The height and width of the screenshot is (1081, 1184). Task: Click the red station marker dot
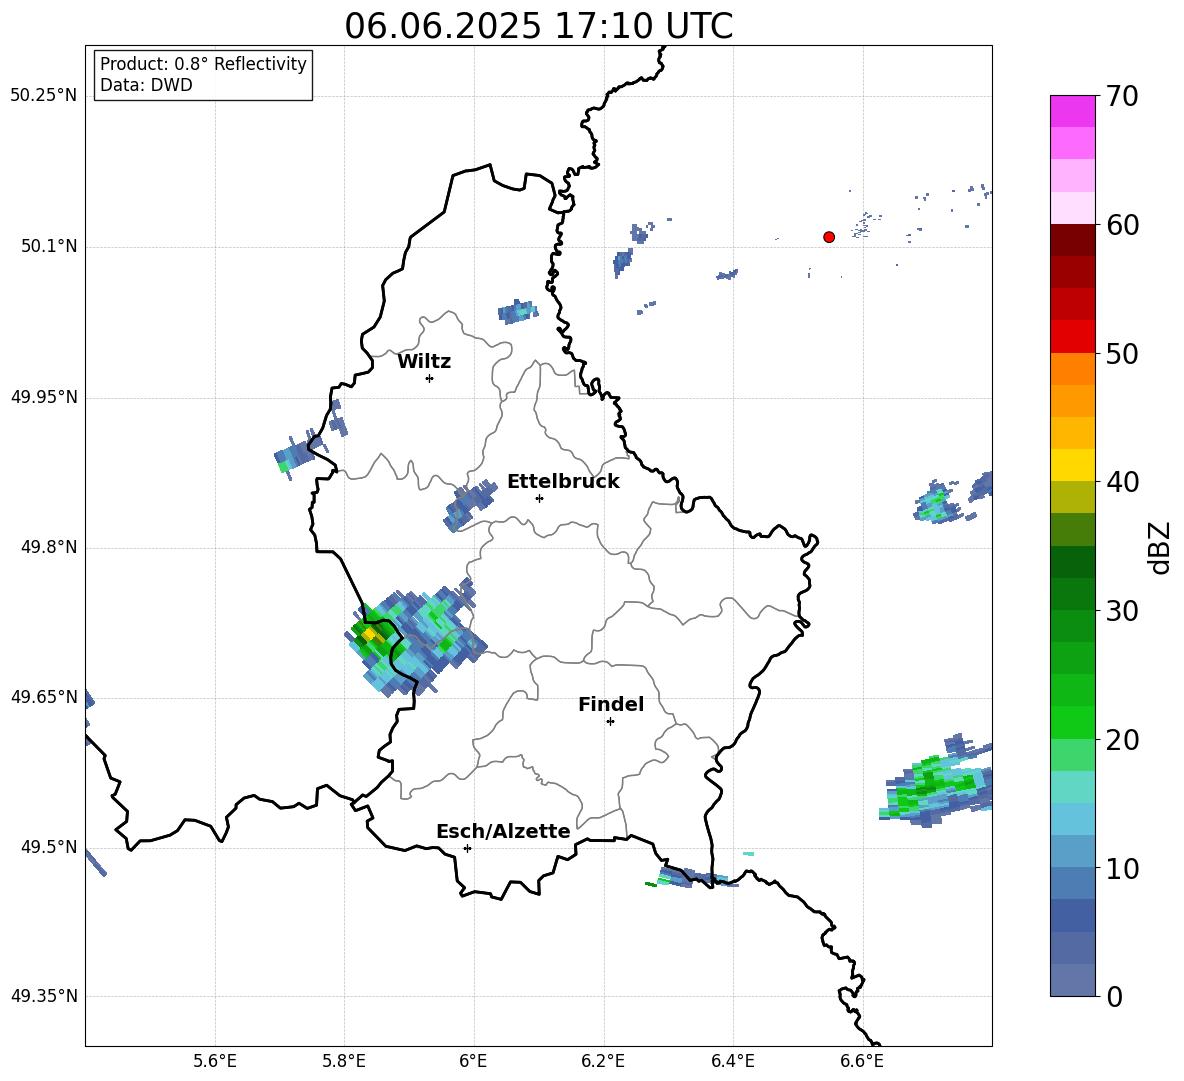tap(829, 237)
